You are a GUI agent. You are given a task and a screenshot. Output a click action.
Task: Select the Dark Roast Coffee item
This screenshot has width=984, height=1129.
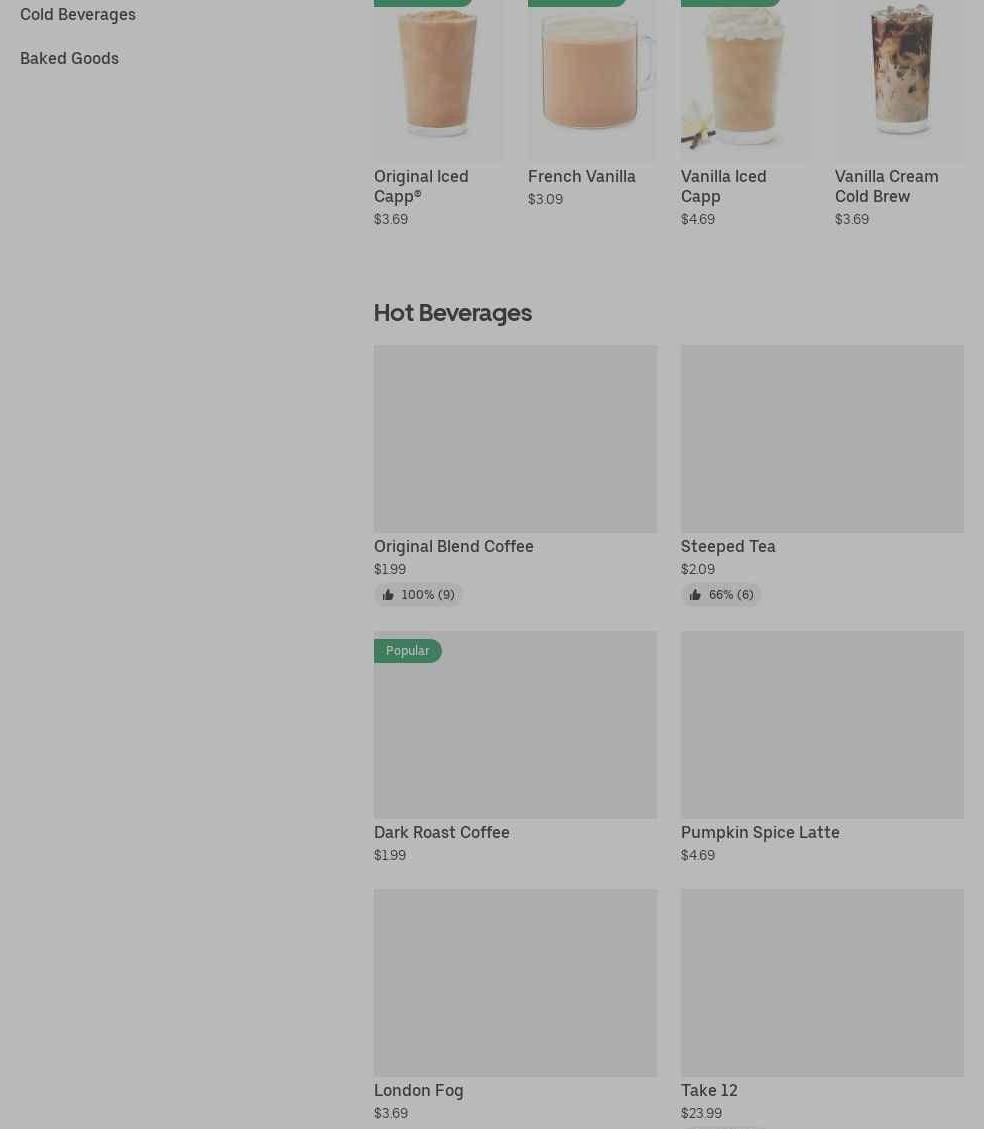[x=441, y=832]
